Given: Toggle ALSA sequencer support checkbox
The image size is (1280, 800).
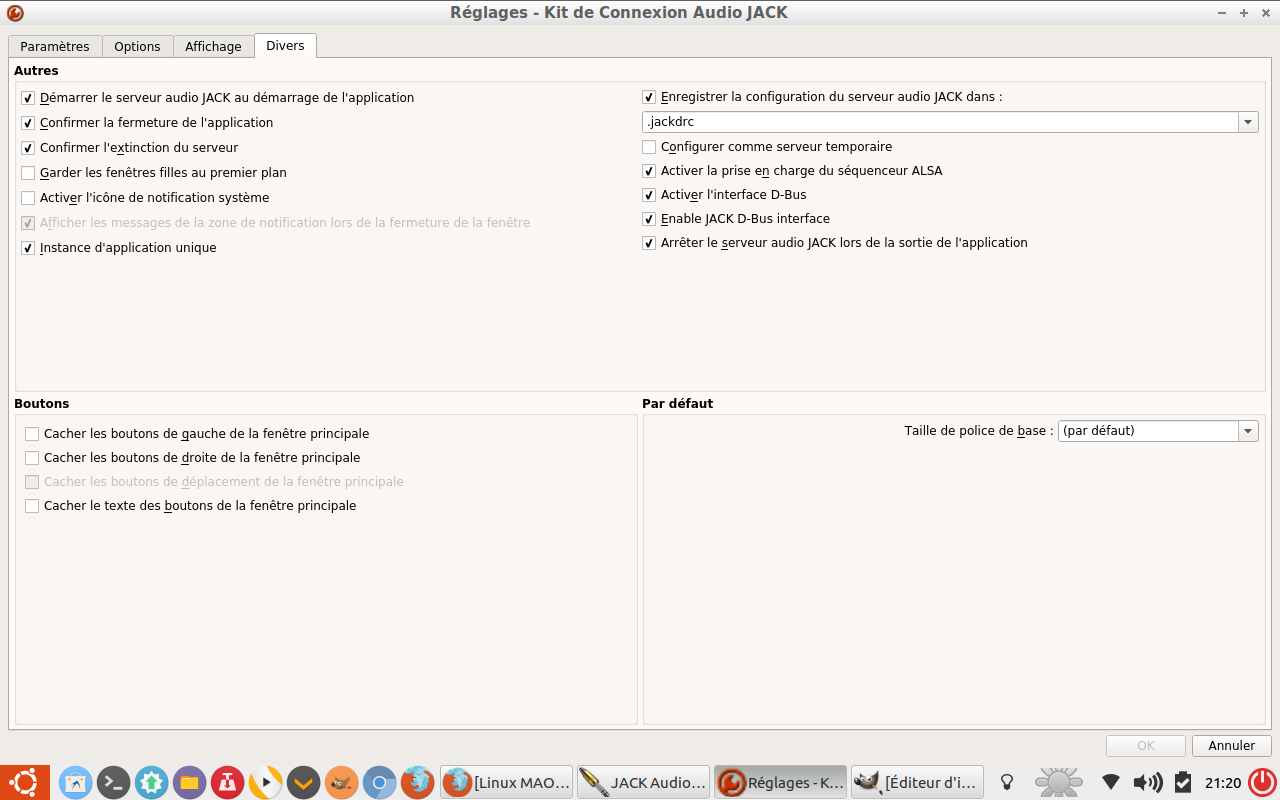Looking at the screenshot, I should point(649,171).
